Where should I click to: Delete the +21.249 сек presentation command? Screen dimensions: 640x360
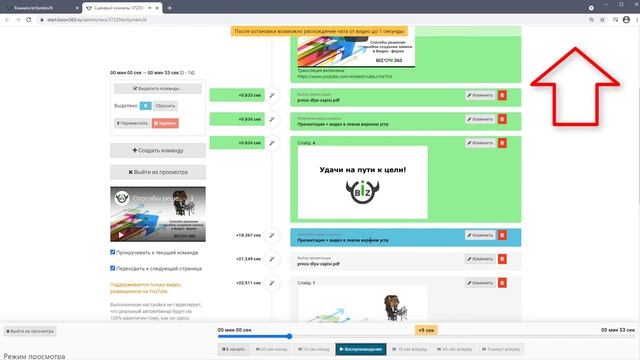[x=502, y=259]
